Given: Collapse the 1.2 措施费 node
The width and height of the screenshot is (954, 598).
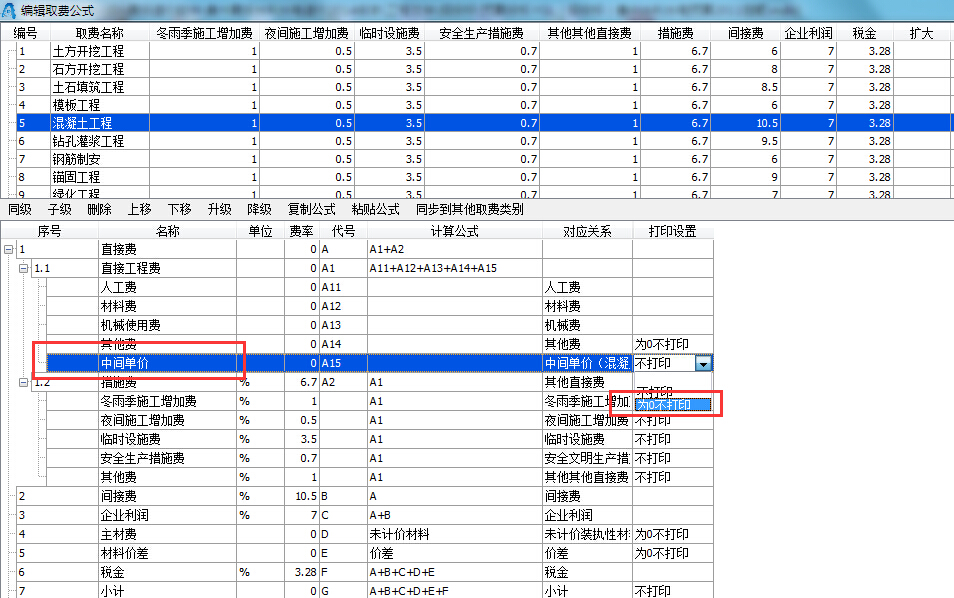Looking at the screenshot, I should click(x=24, y=382).
